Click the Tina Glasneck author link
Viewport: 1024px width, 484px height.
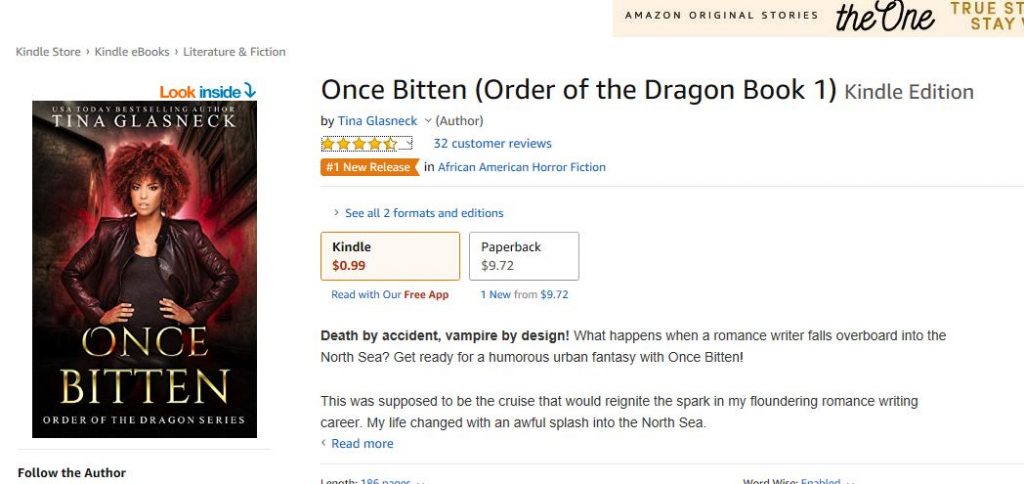[x=377, y=121]
